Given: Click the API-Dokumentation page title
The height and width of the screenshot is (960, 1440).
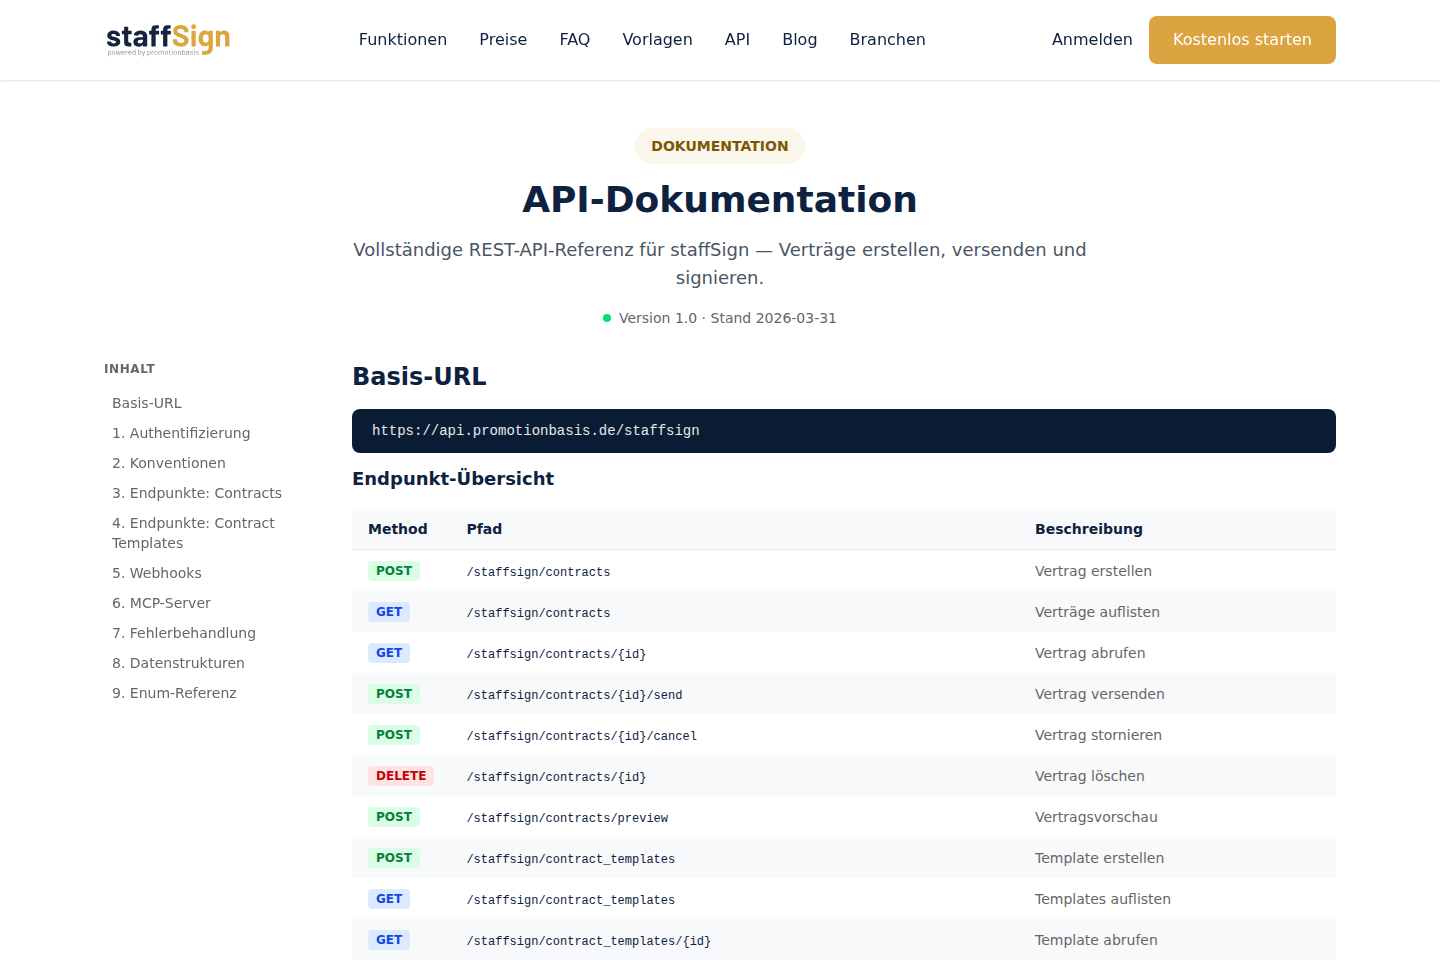Looking at the screenshot, I should click(x=720, y=200).
